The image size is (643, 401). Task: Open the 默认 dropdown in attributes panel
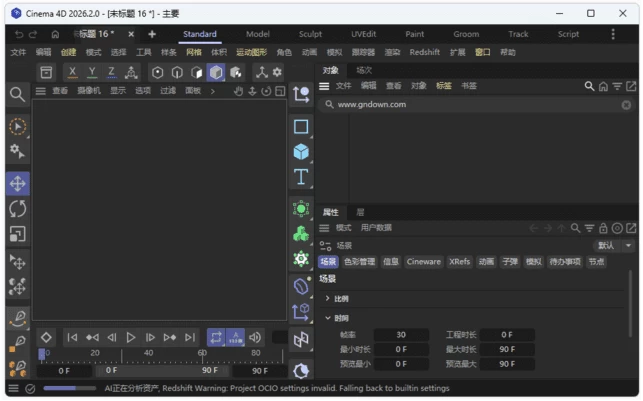tap(614, 245)
